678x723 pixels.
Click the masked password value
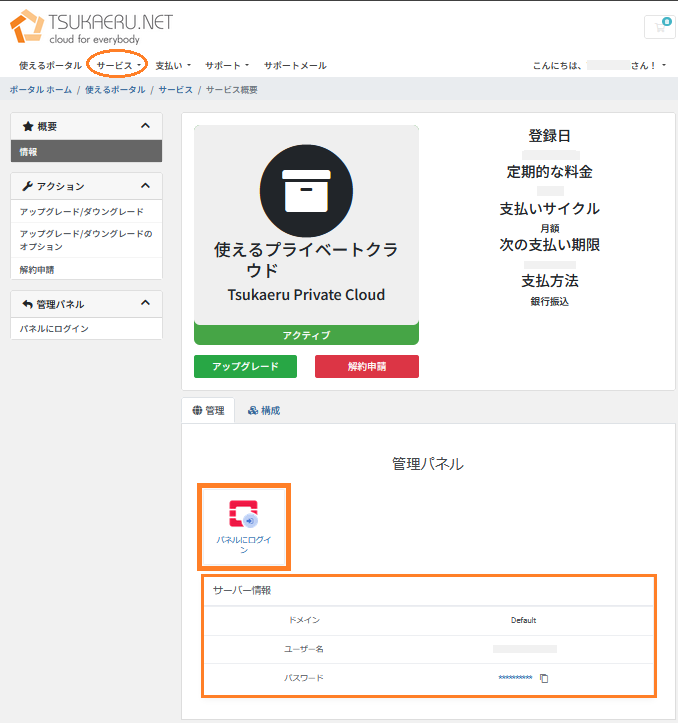point(515,678)
